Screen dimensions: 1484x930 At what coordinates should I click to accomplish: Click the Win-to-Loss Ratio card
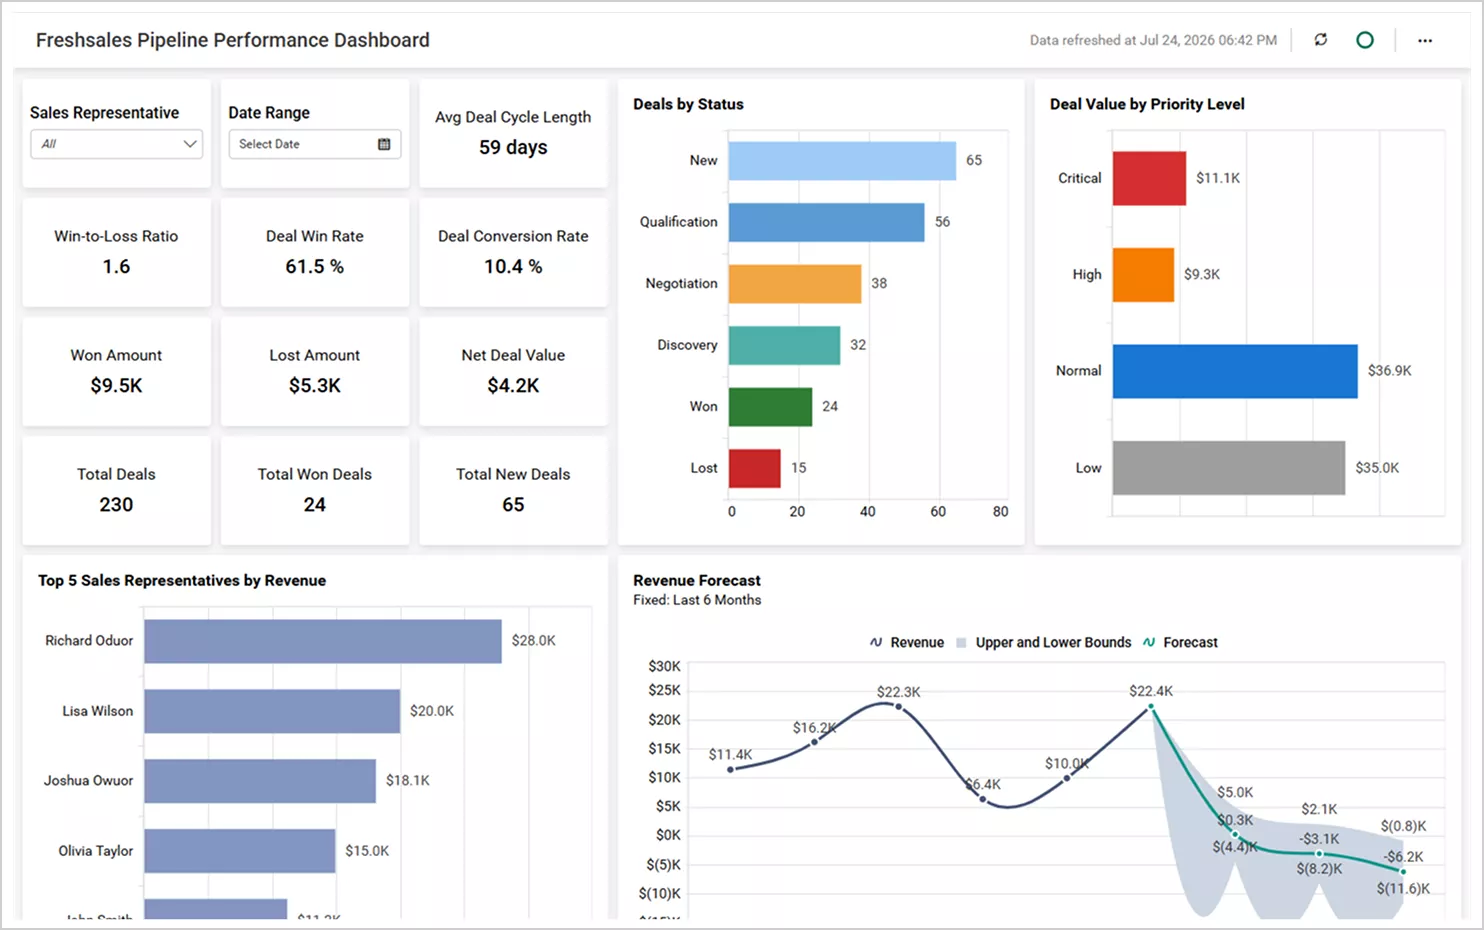click(x=116, y=252)
